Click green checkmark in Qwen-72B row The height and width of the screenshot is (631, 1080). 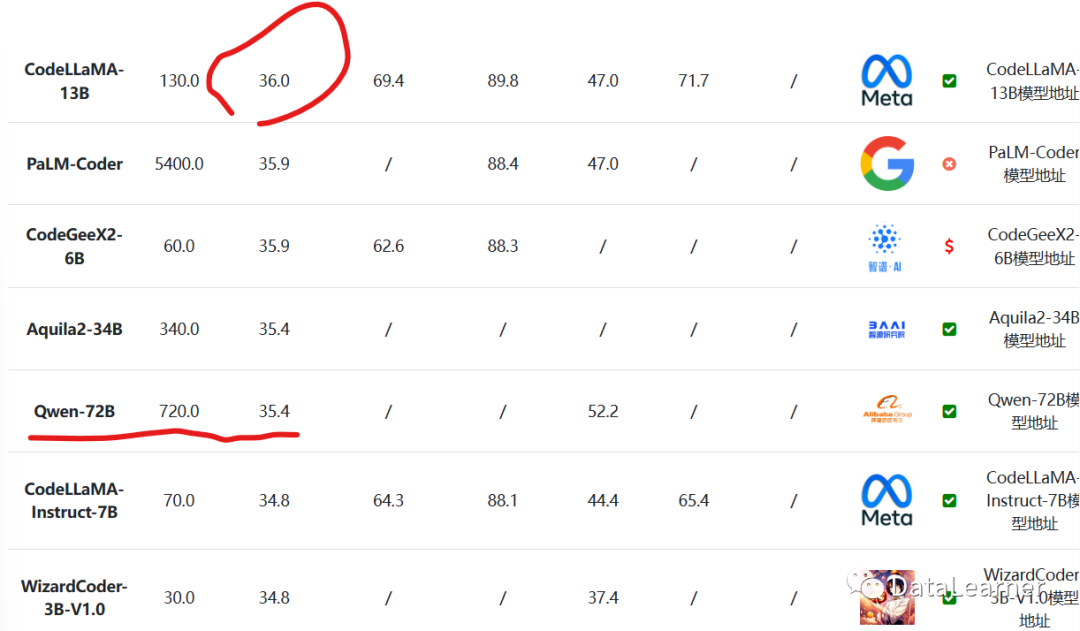coord(949,411)
